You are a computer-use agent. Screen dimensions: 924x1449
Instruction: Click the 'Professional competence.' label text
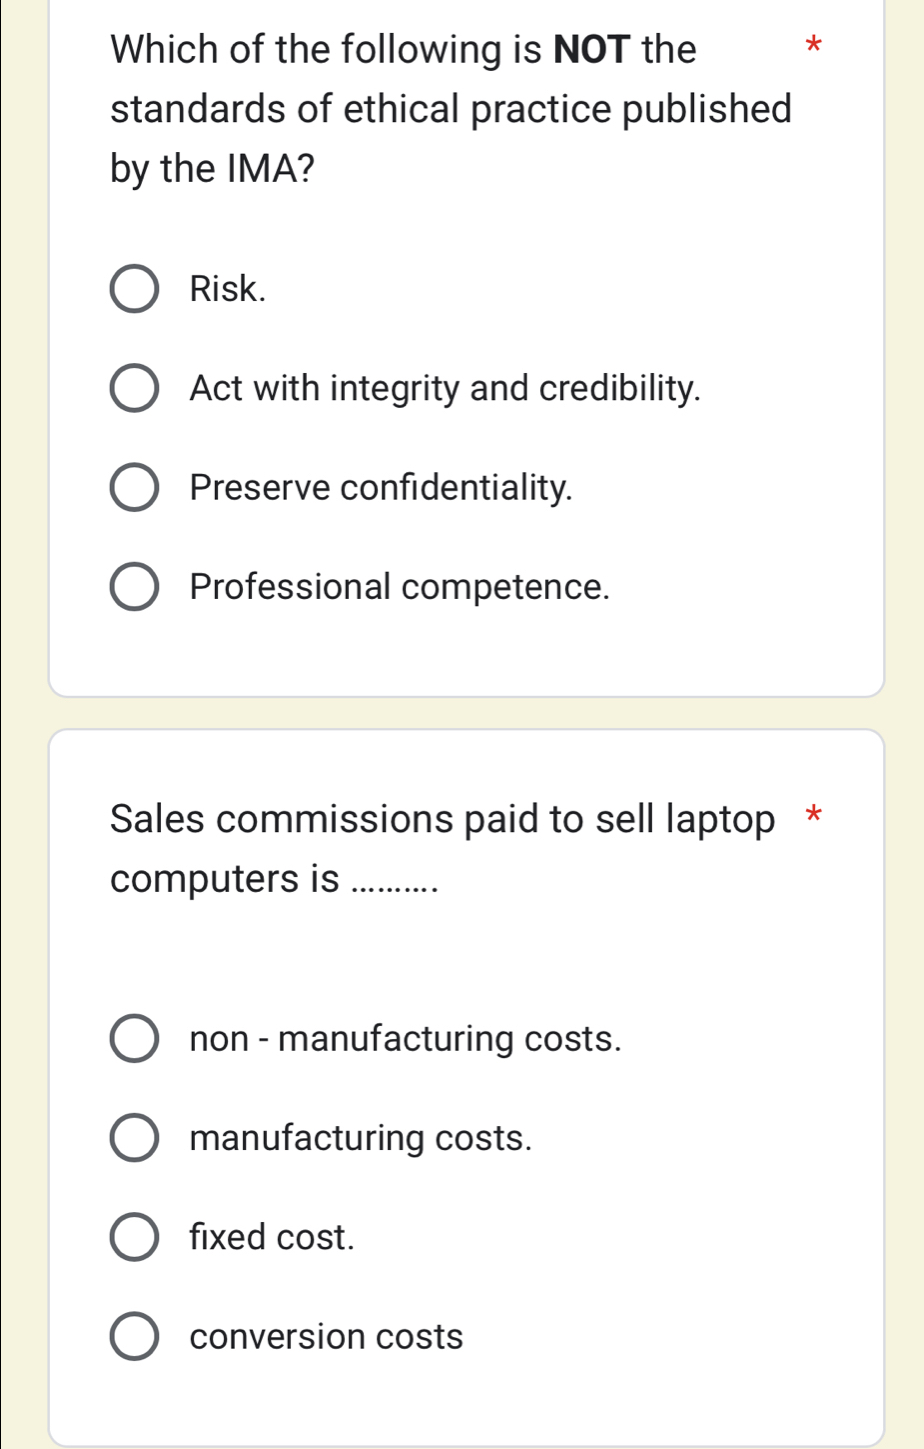(399, 587)
